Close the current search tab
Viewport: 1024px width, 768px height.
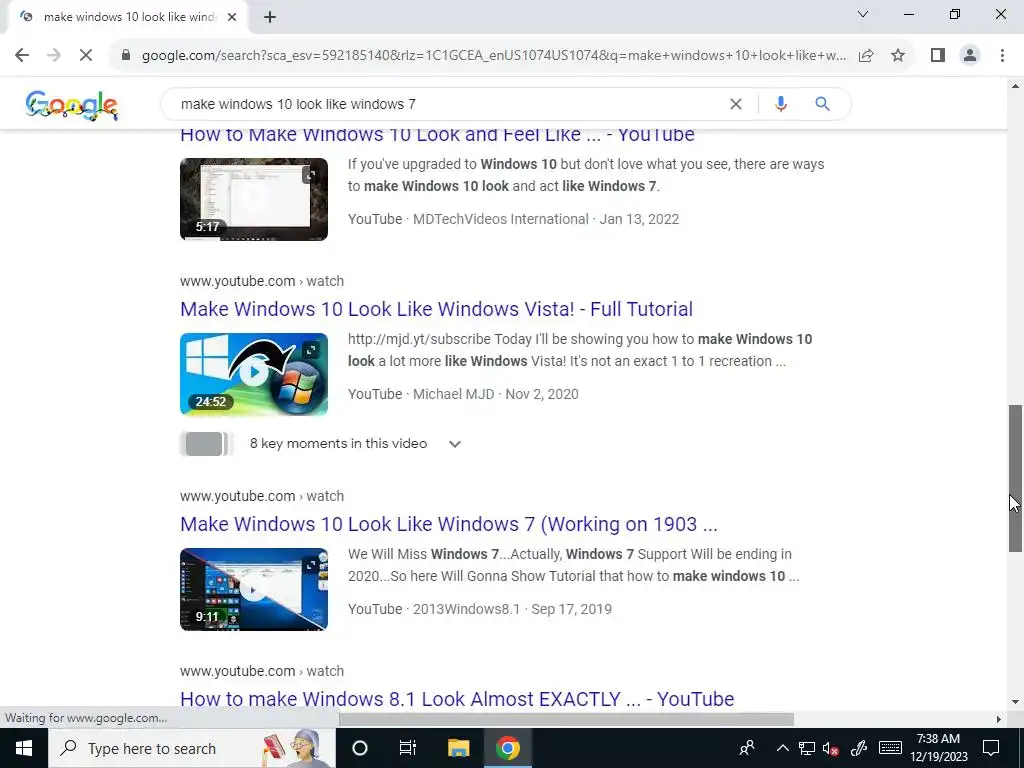232,17
